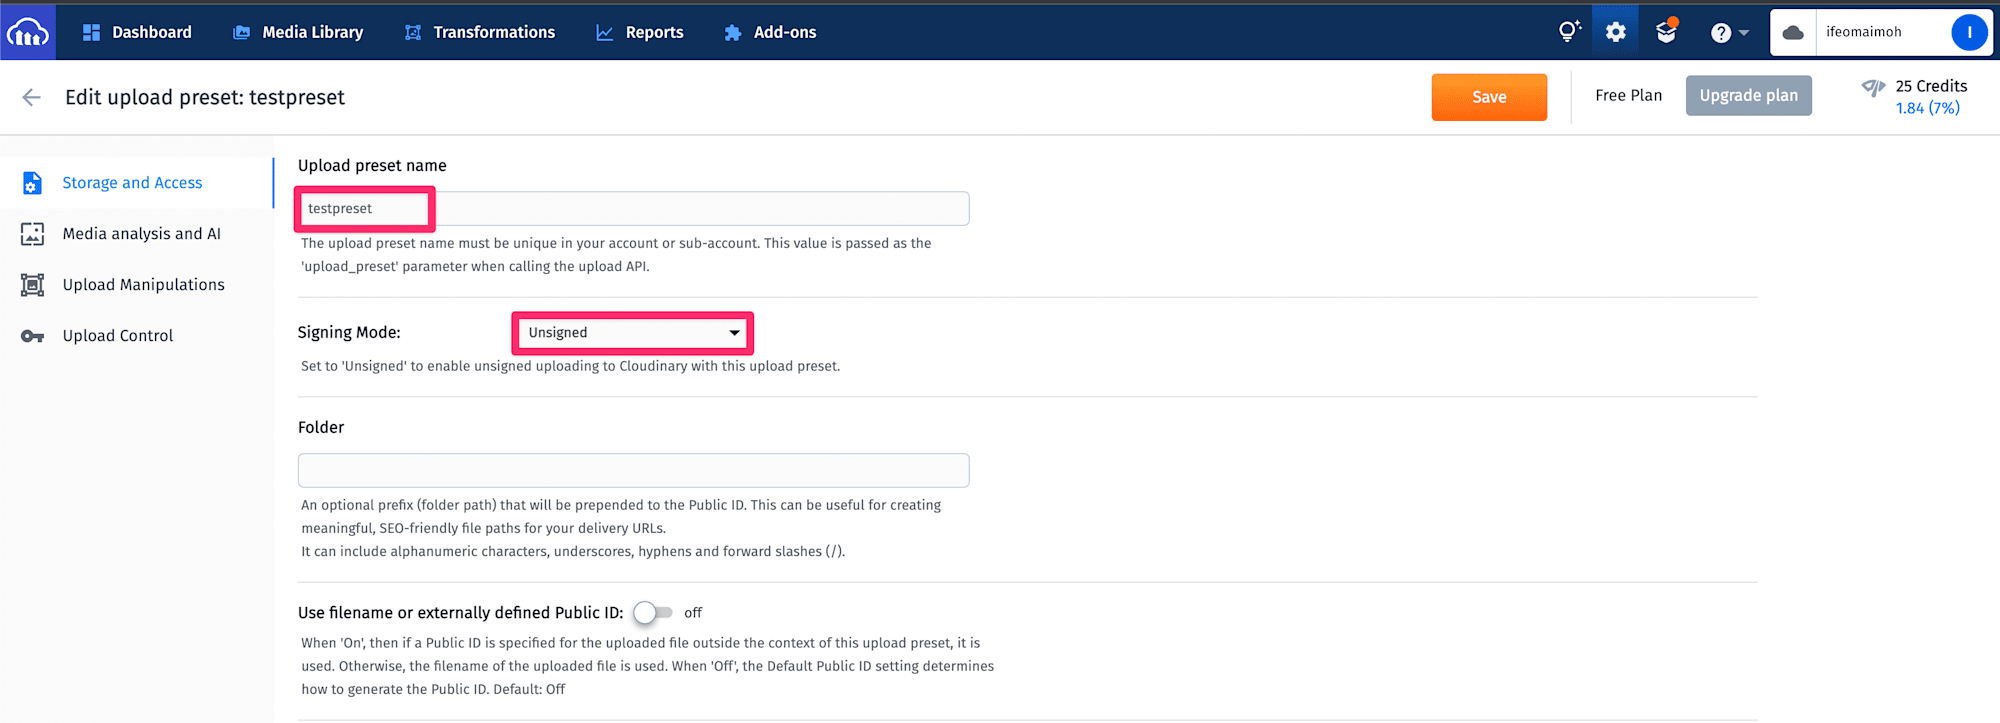Open the lightbulb ideas icon
This screenshot has height=723, width=2000.
[1569, 31]
